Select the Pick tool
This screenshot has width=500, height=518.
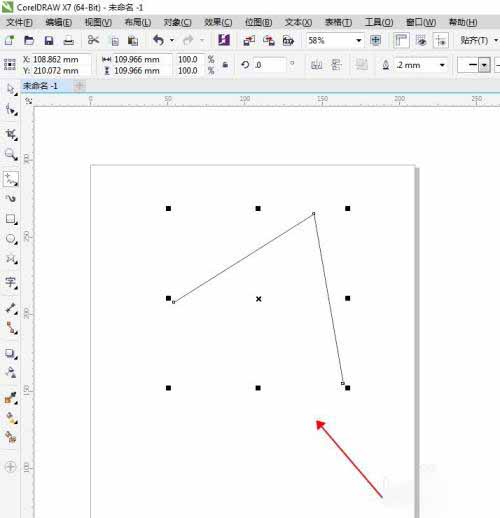(x=11, y=89)
